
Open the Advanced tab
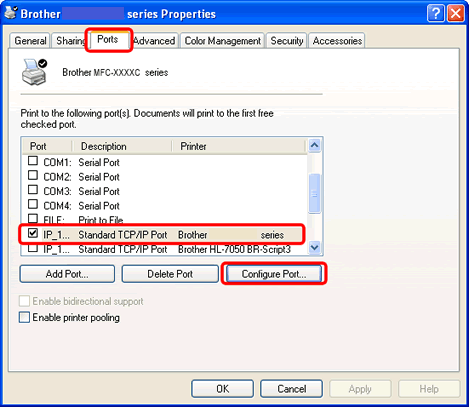coord(154,41)
